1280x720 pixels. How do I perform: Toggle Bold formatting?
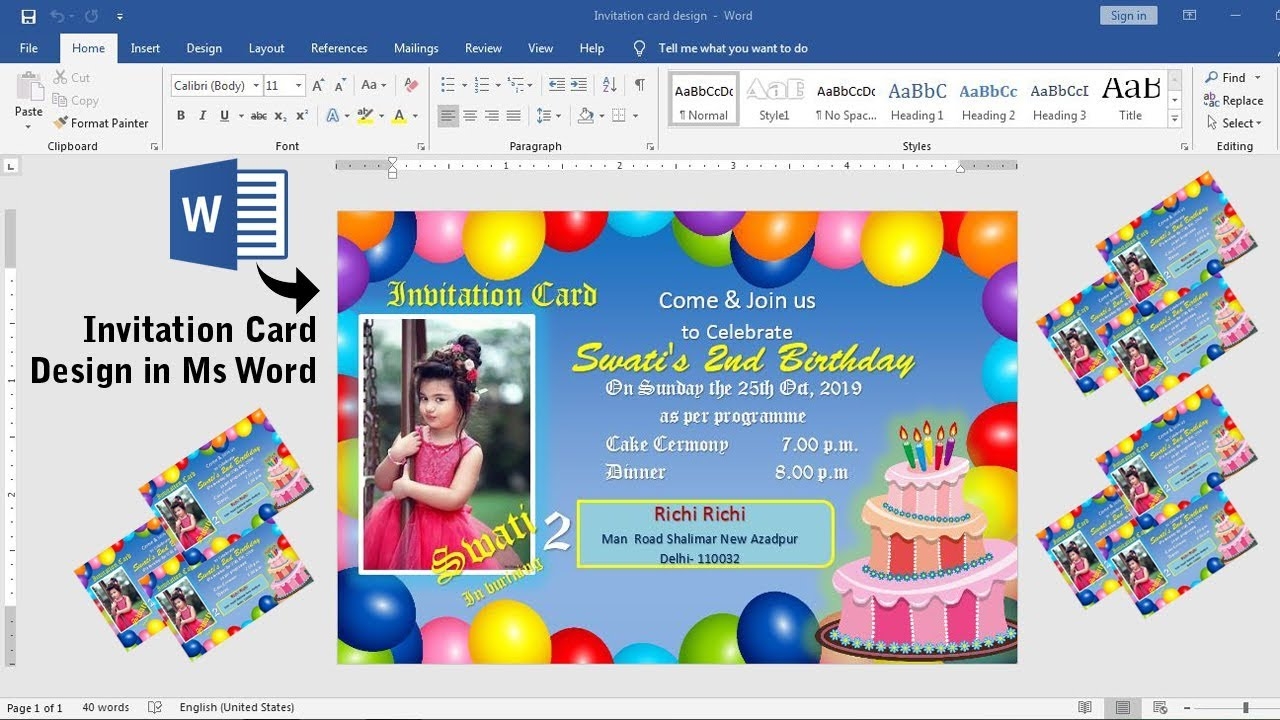pyautogui.click(x=181, y=116)
